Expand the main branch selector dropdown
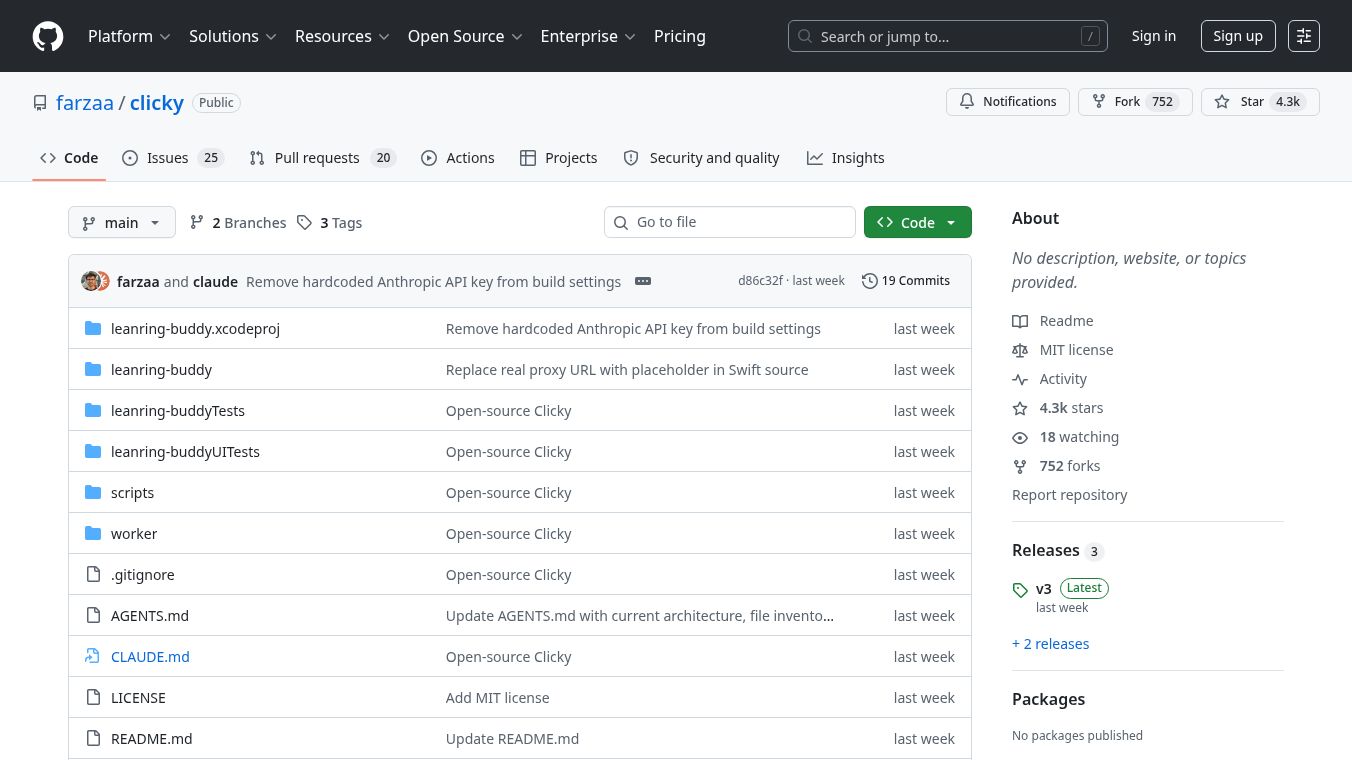The height and width of the screenshot is (760, 1352). (122, 223)
